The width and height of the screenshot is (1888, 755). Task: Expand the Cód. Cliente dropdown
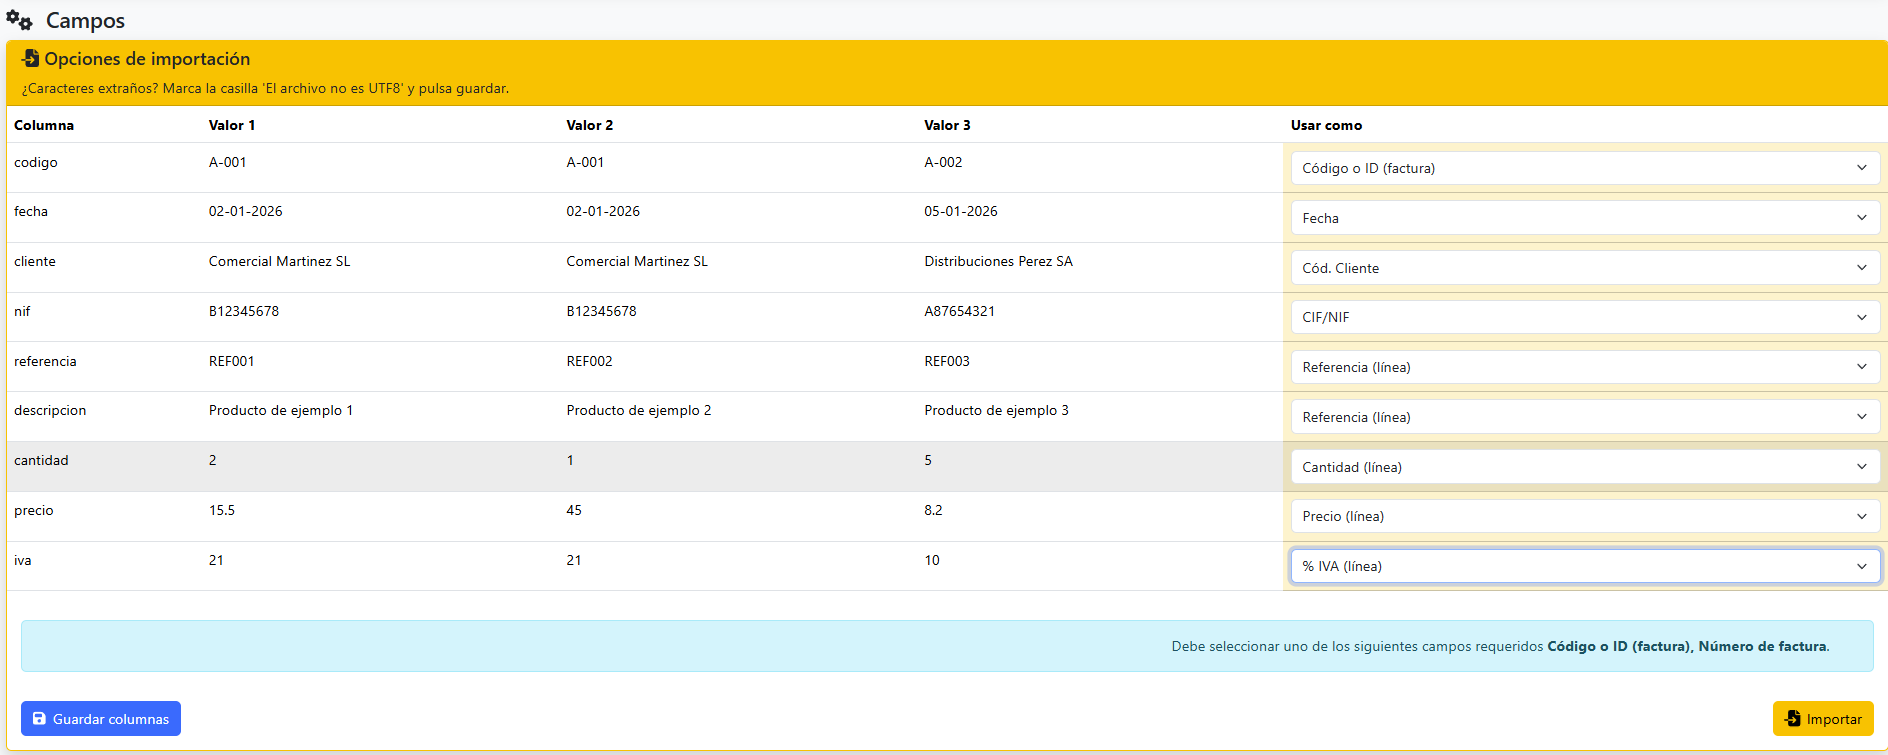click(1585, 268)
